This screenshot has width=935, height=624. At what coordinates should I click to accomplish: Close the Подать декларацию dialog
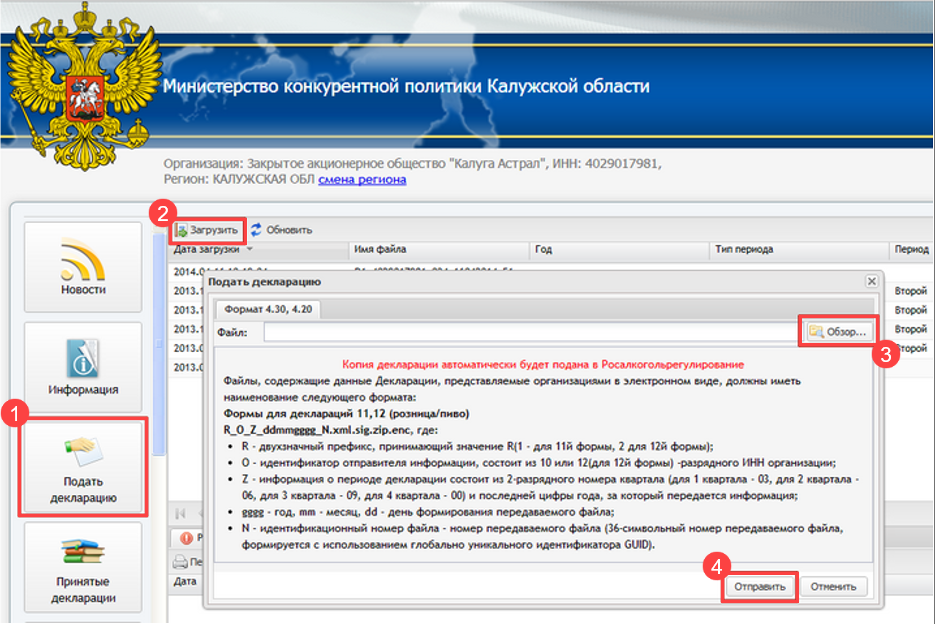(x=871, y=281)
